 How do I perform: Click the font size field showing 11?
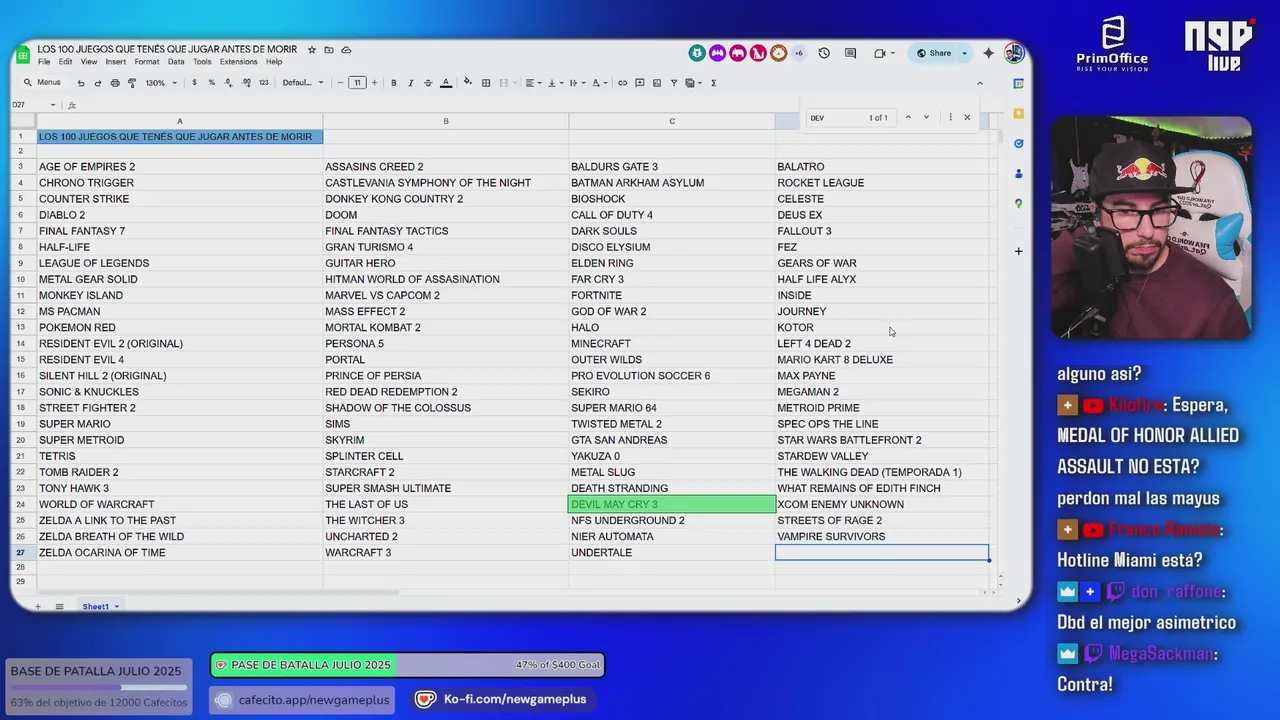(357, 83)
